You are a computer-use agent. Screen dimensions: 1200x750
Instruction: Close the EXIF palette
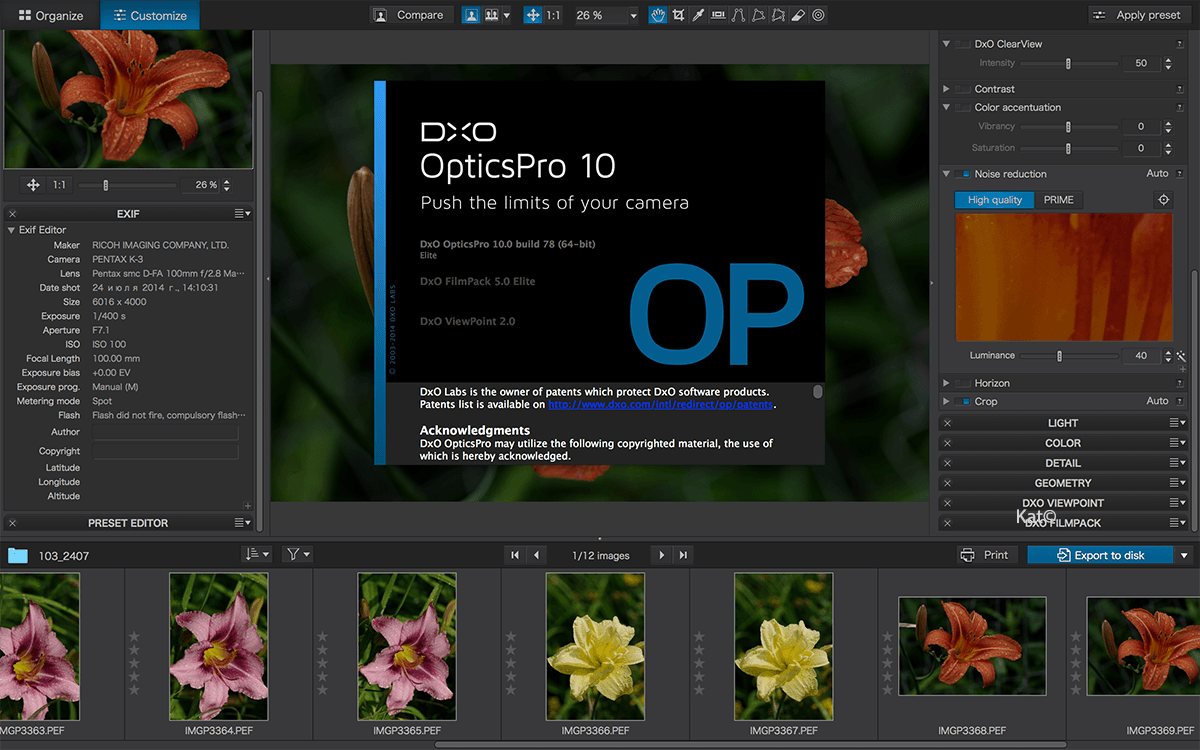point(12,214)
